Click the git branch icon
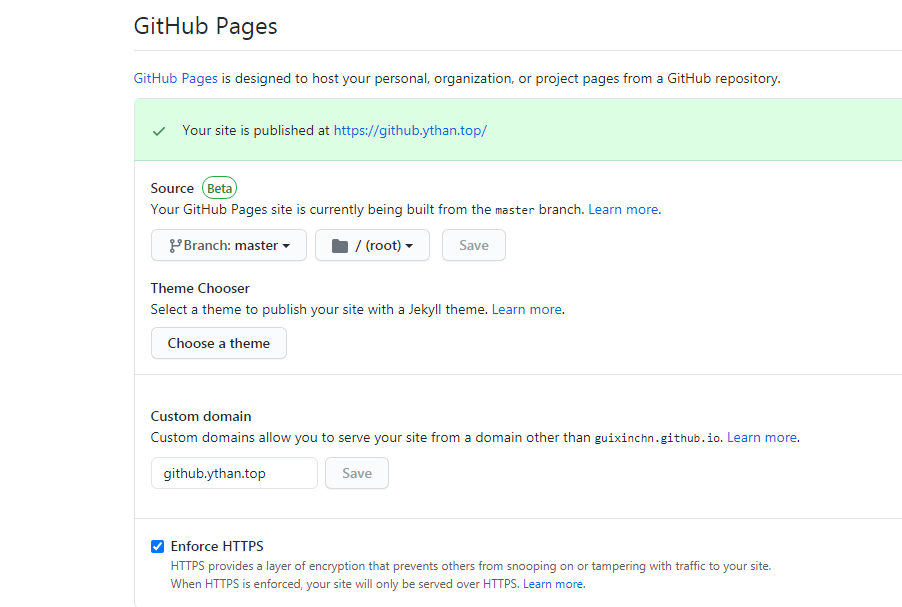Viewport: 902px width, 607px height. [175, 246]
